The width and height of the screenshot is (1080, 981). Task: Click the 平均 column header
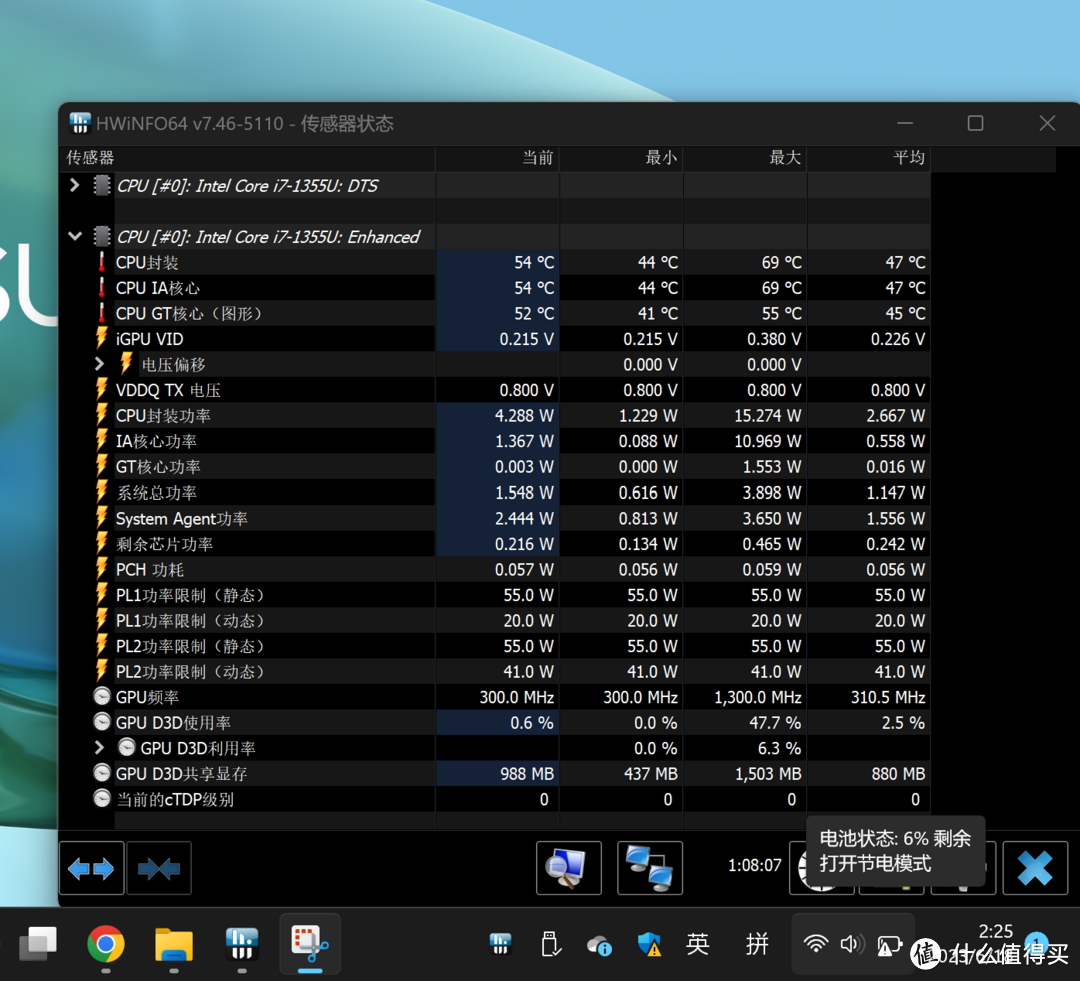[x=869, y=158]
